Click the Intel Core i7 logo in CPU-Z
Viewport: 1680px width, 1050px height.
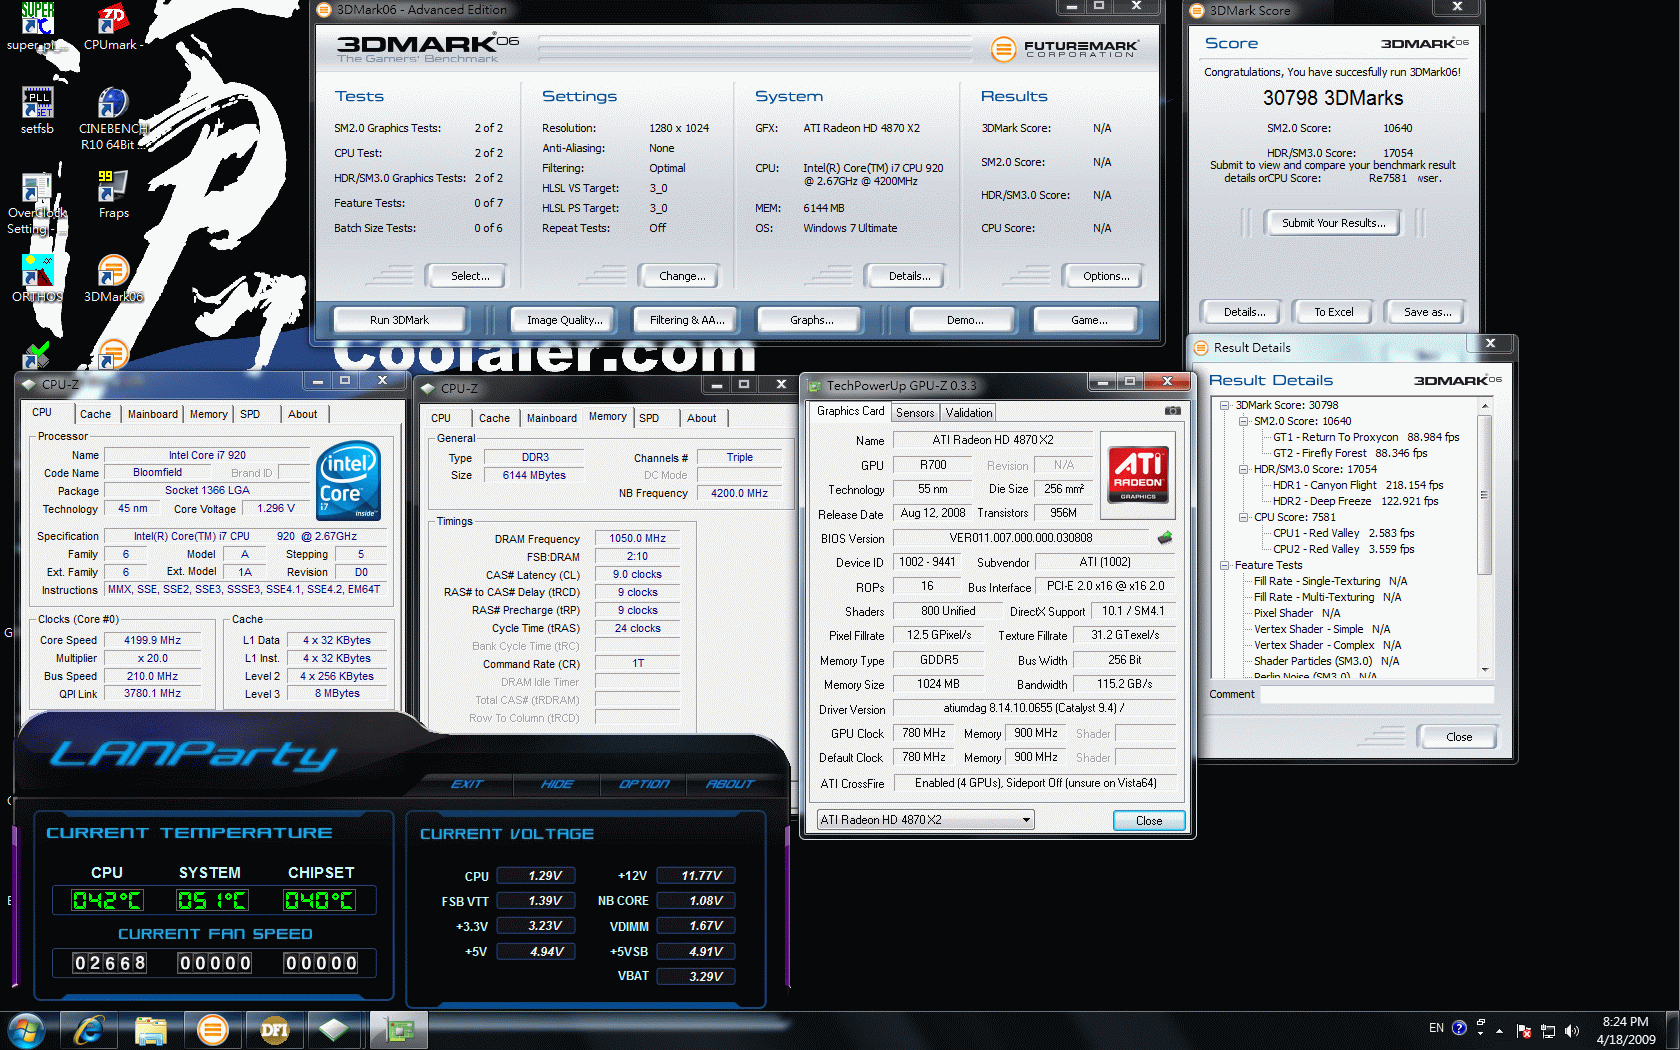click(x=348, y=480)
